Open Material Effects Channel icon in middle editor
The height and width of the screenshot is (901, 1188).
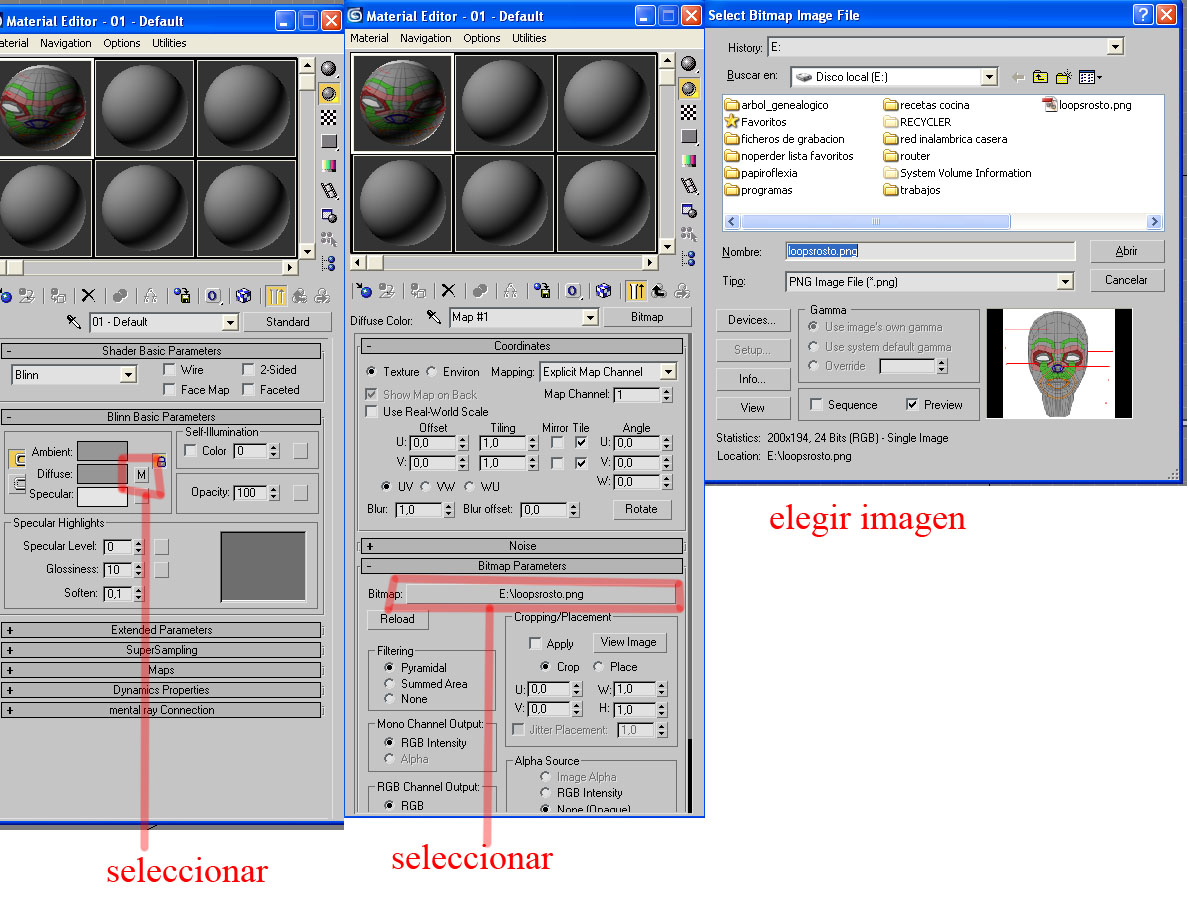(x=573, y=291)
